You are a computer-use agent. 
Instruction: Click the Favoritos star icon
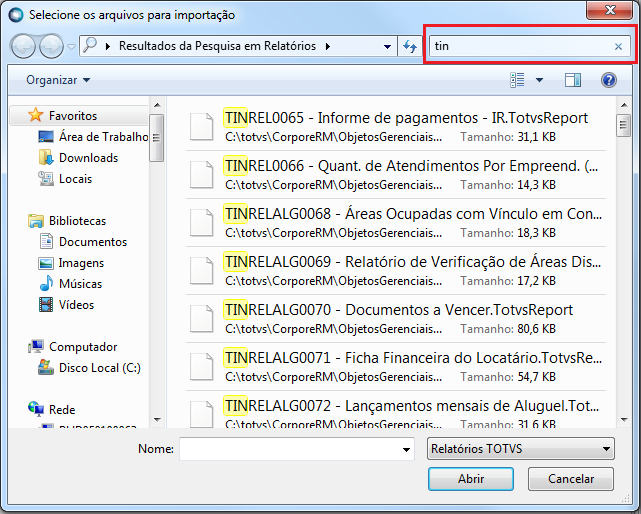(36, 115)
